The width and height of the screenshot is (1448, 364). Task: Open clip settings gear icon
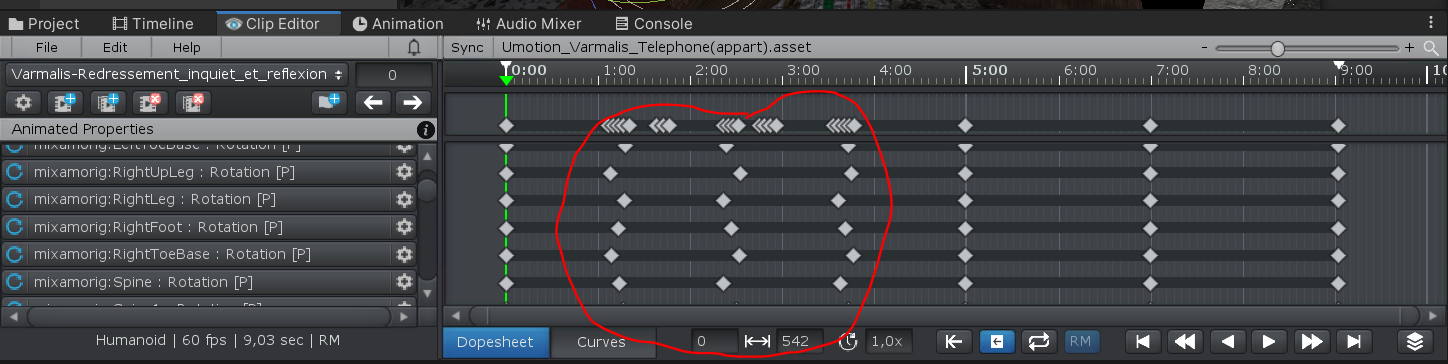coord(24,102)
